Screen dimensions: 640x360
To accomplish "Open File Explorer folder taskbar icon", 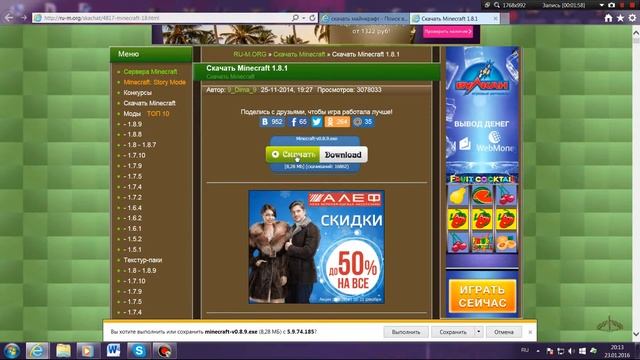I will 63,351.
